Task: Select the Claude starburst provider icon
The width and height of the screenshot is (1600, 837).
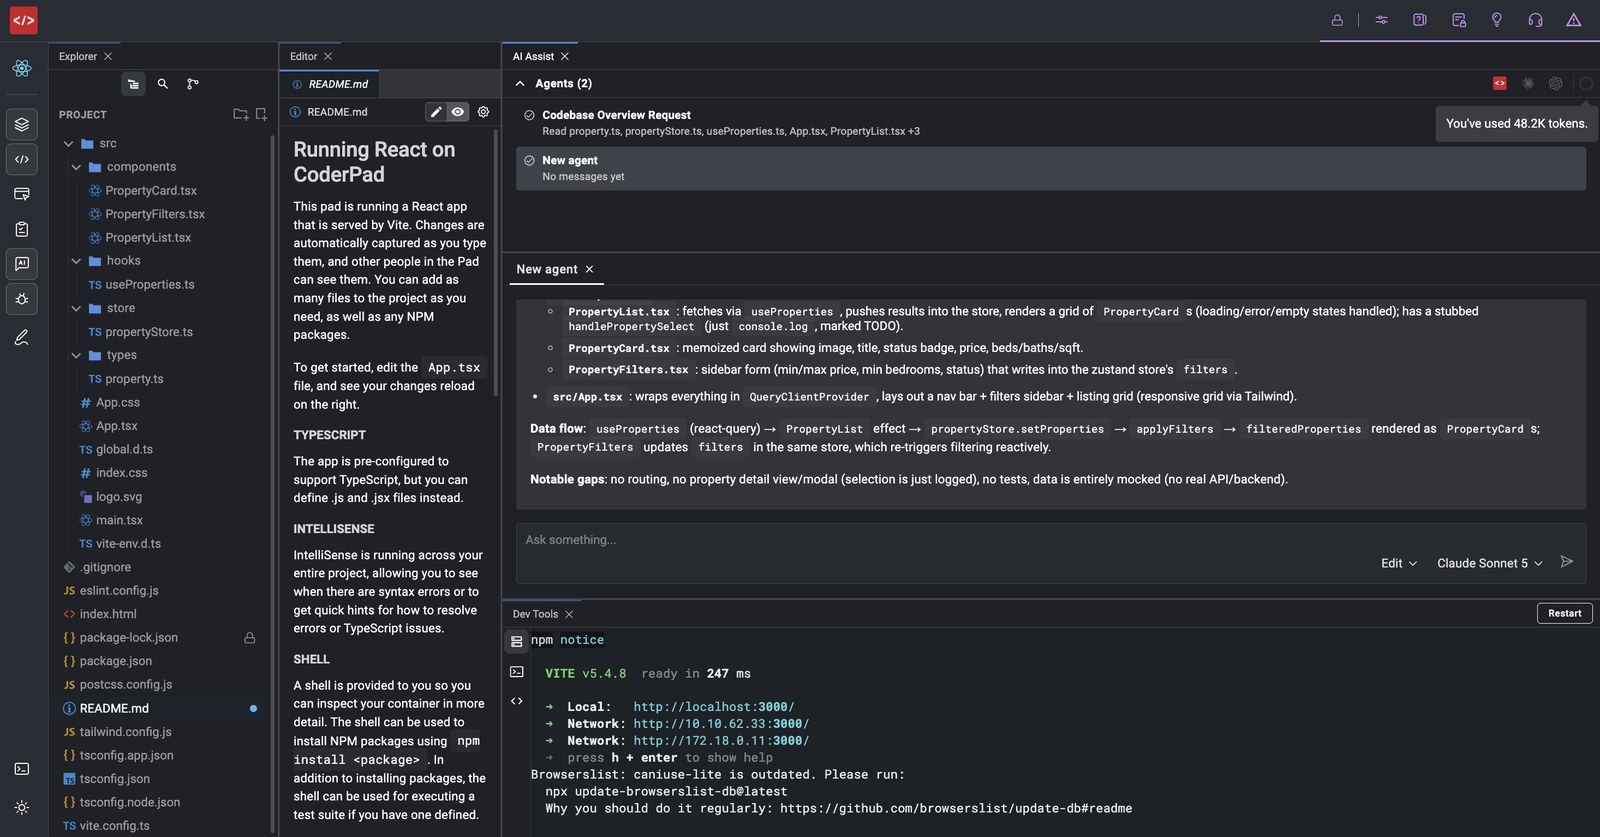Action: [1528, 84]
